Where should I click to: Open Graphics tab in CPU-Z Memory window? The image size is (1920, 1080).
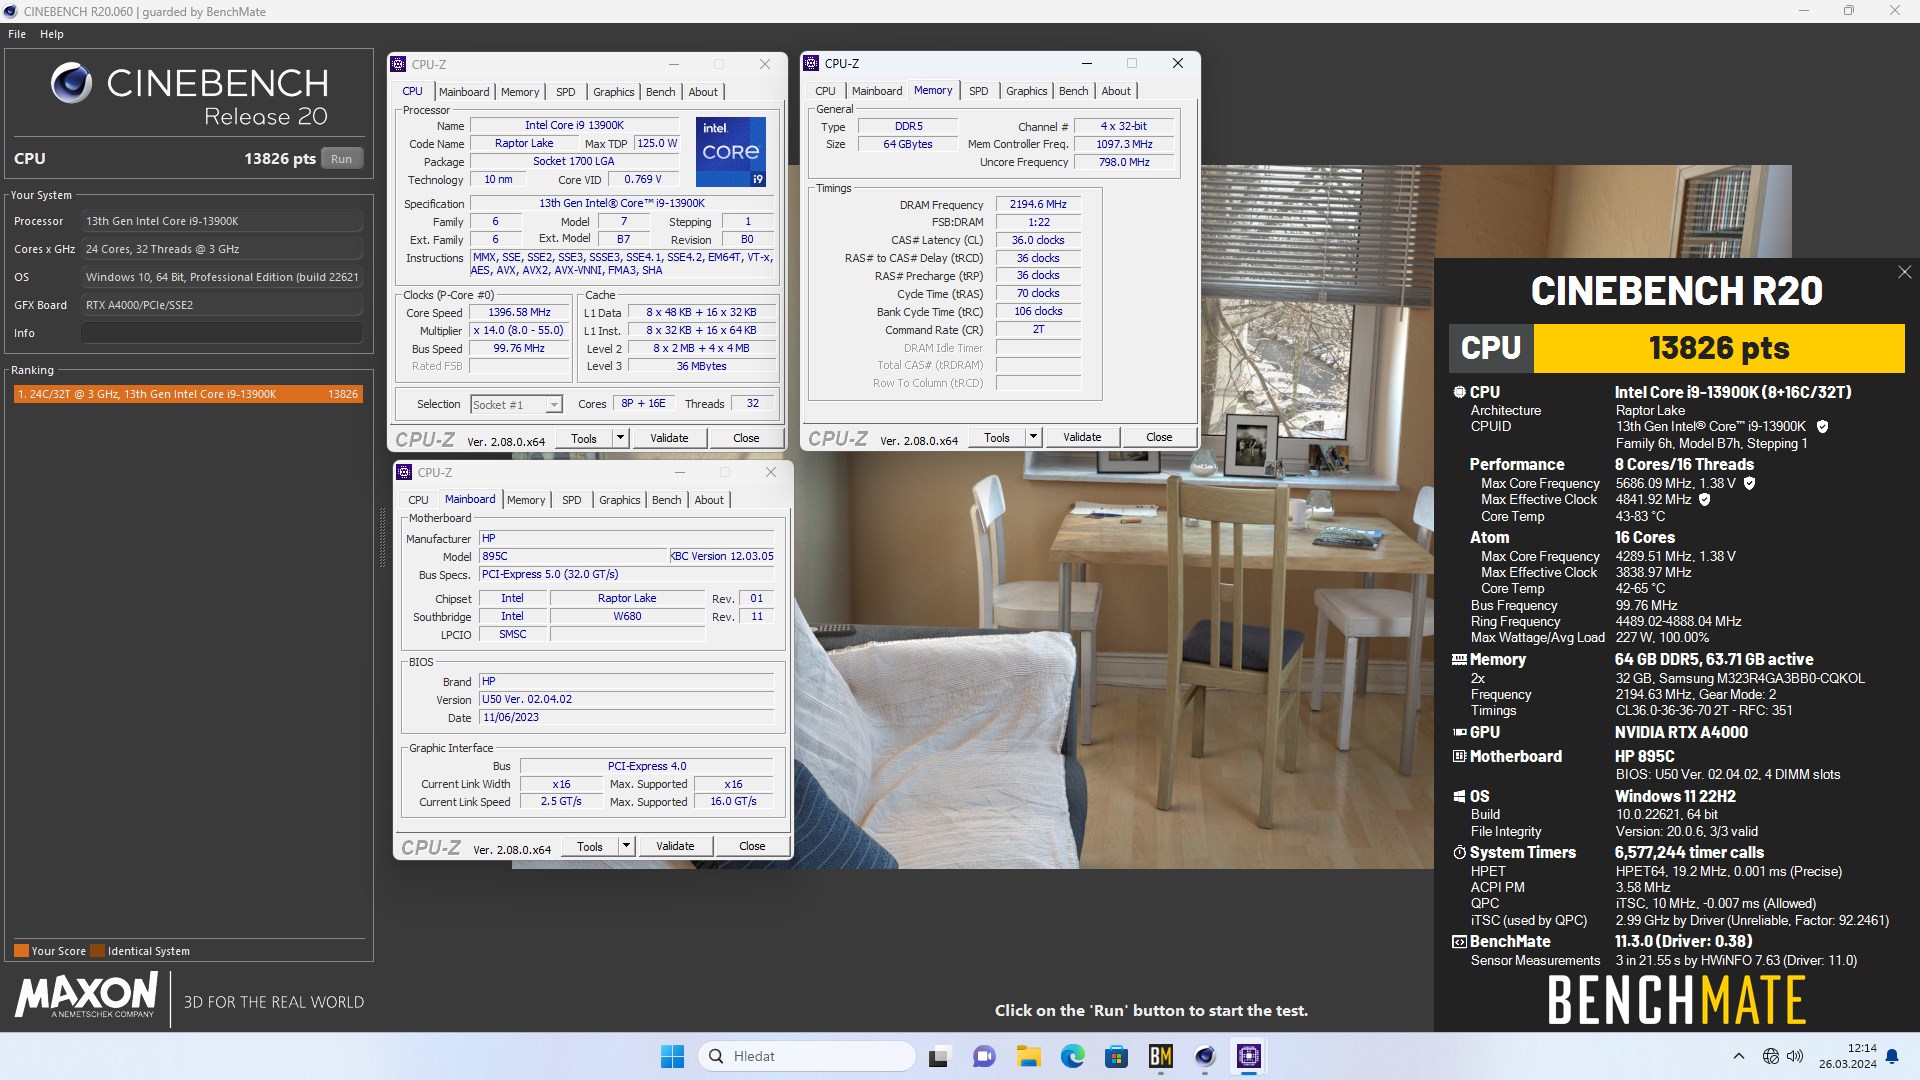click(1026, 91)
